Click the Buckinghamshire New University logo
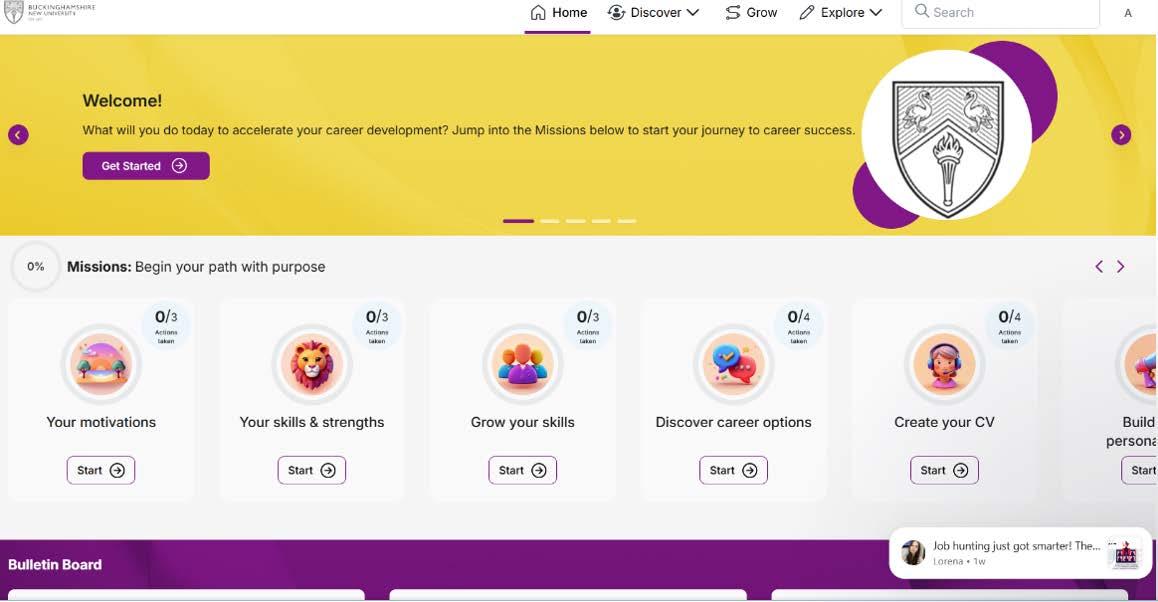The height and width of the screenshot is (602, 1158). 49,12
